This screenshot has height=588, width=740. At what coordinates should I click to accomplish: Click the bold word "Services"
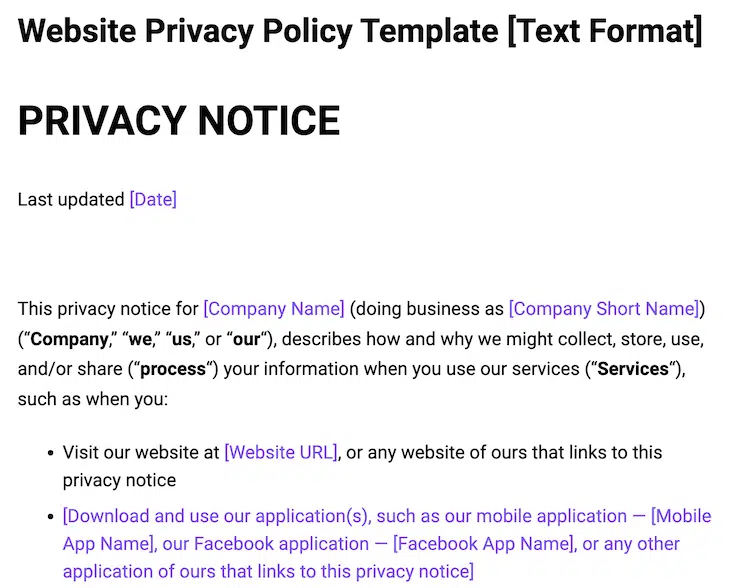632,369
